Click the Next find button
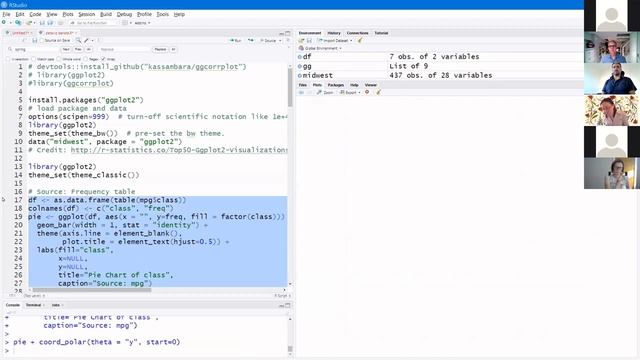This screenshot has height=360, width=640. (66, 49)
